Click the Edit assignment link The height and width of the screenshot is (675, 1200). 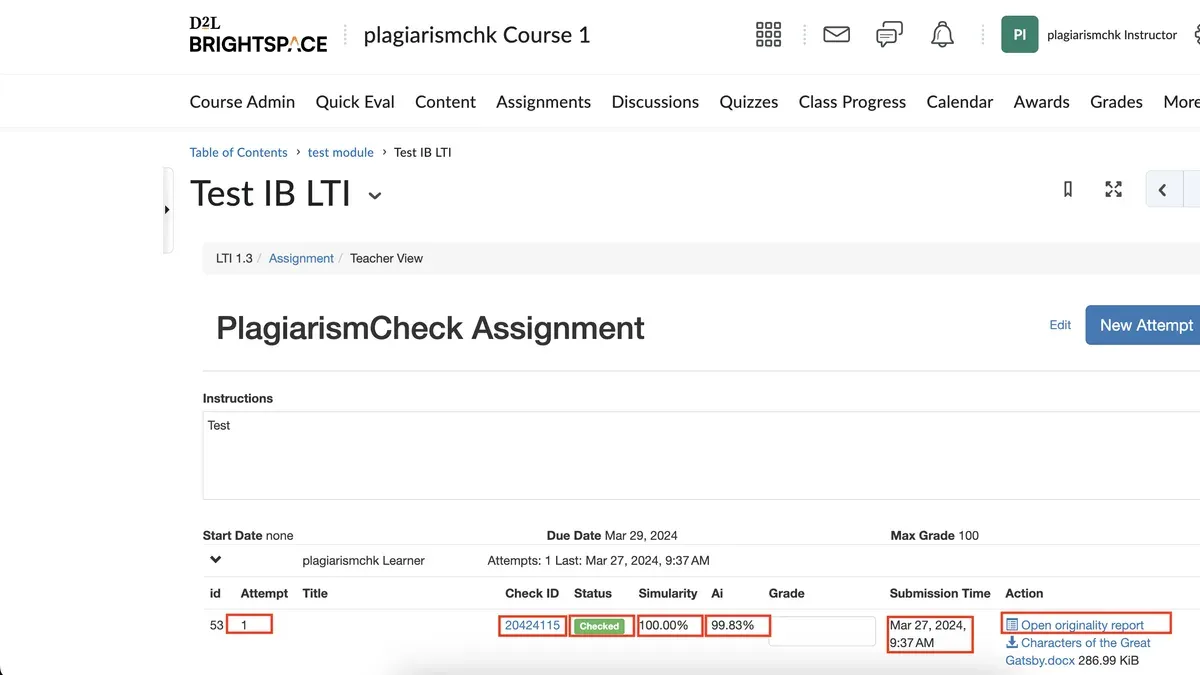tap(1060, 325)
